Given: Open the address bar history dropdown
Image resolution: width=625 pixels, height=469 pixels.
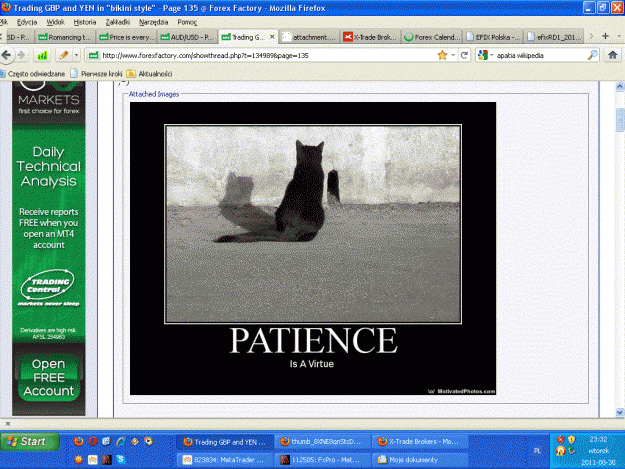Looking at the screenshot, I should (453, 55).
